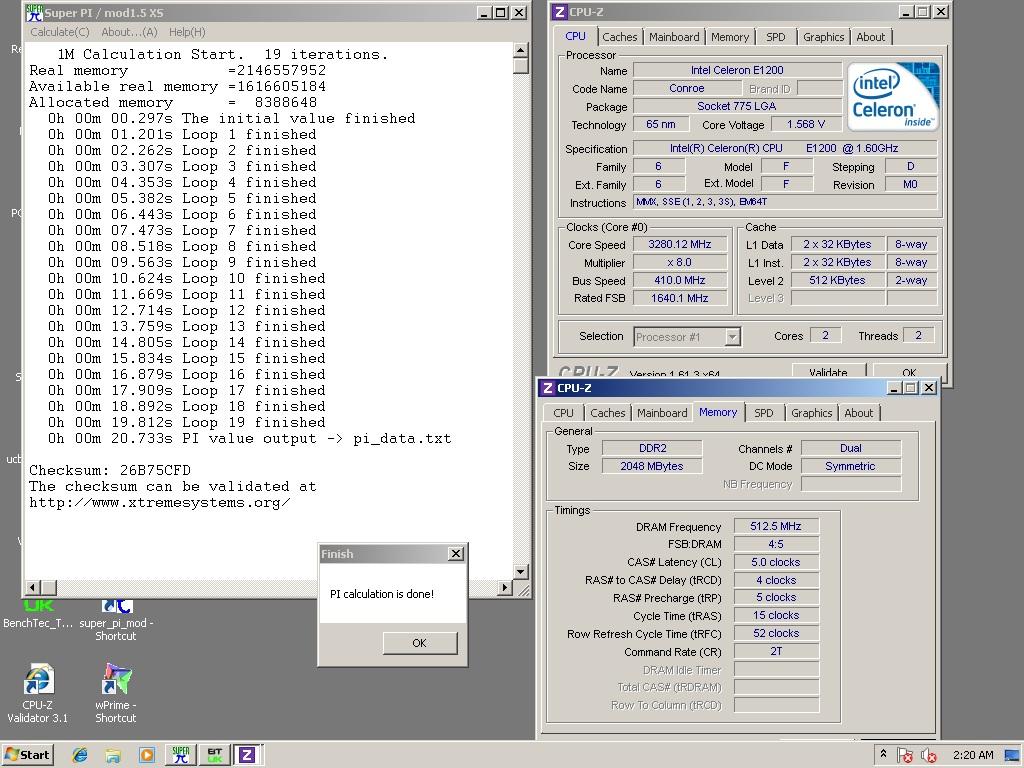The image size is (1024, 768).
Task: Click the network monitor tray icon
Action: click(x=1013, y=756)
